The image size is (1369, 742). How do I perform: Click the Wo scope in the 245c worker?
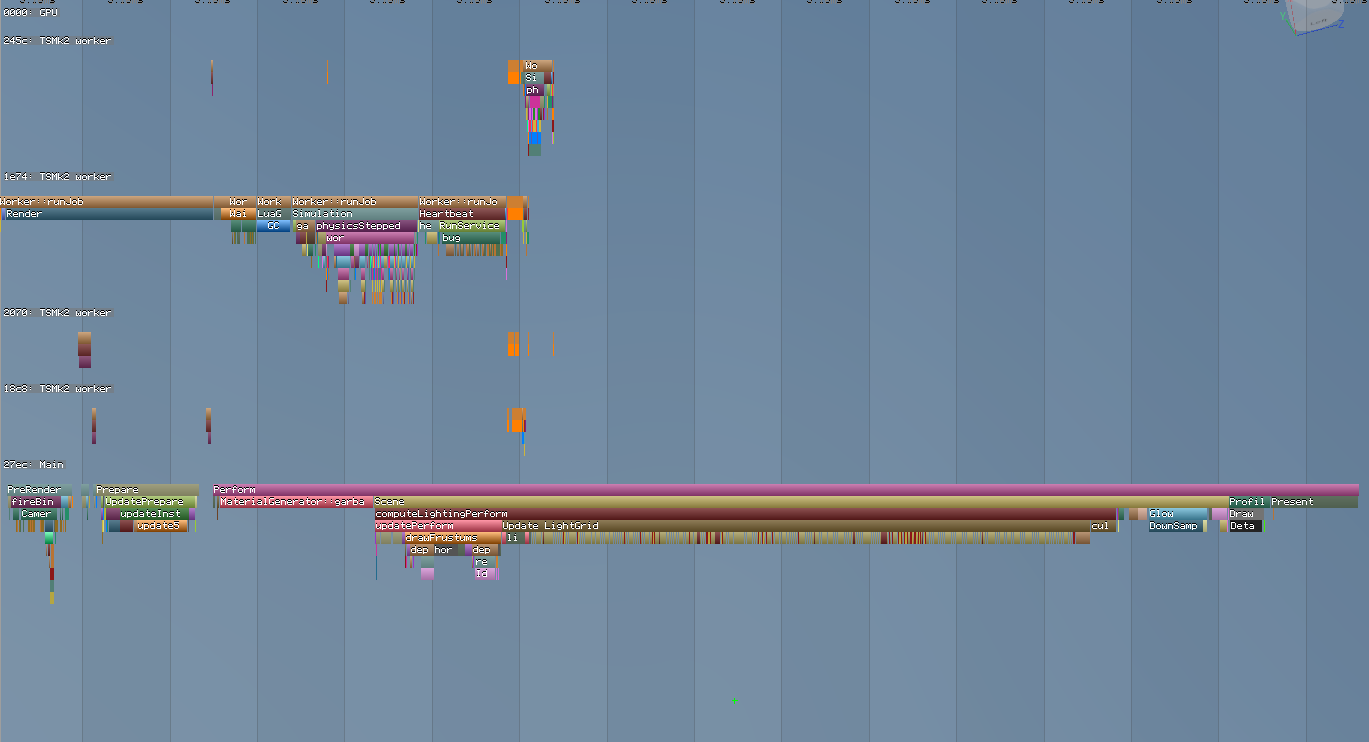pyautogui.click(x=537, y=66)
